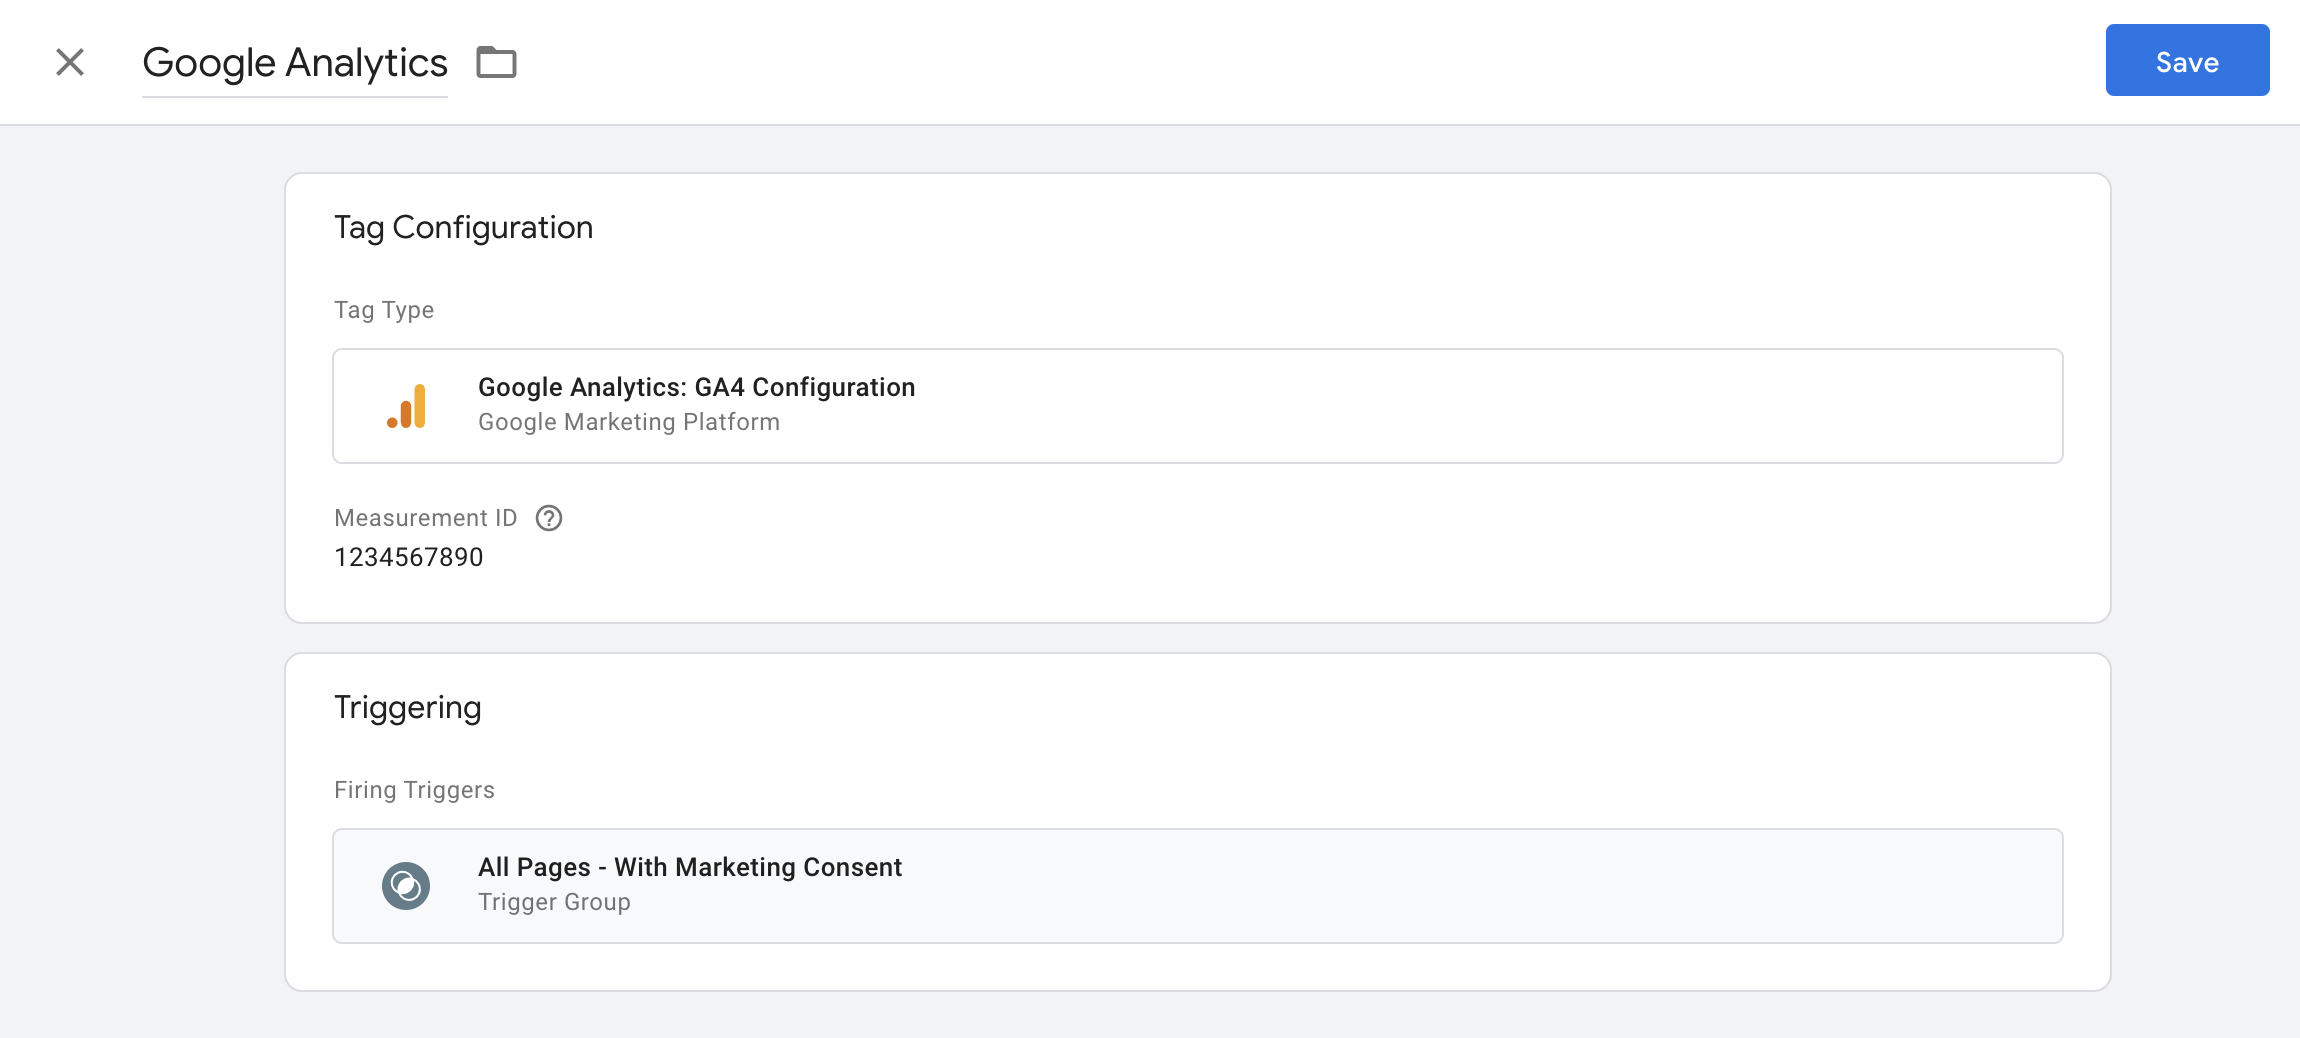
Task: Click the Tag Type label above the card
Action: [x=384, y=309]
